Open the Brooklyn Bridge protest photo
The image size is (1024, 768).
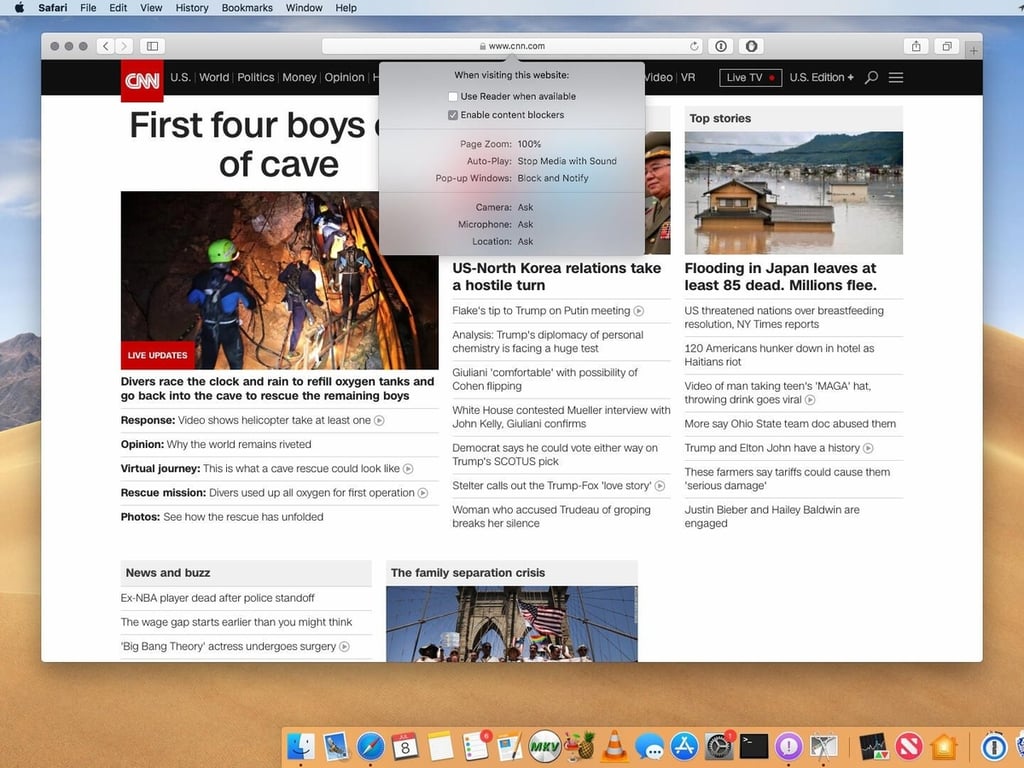(x=511, y=624)
